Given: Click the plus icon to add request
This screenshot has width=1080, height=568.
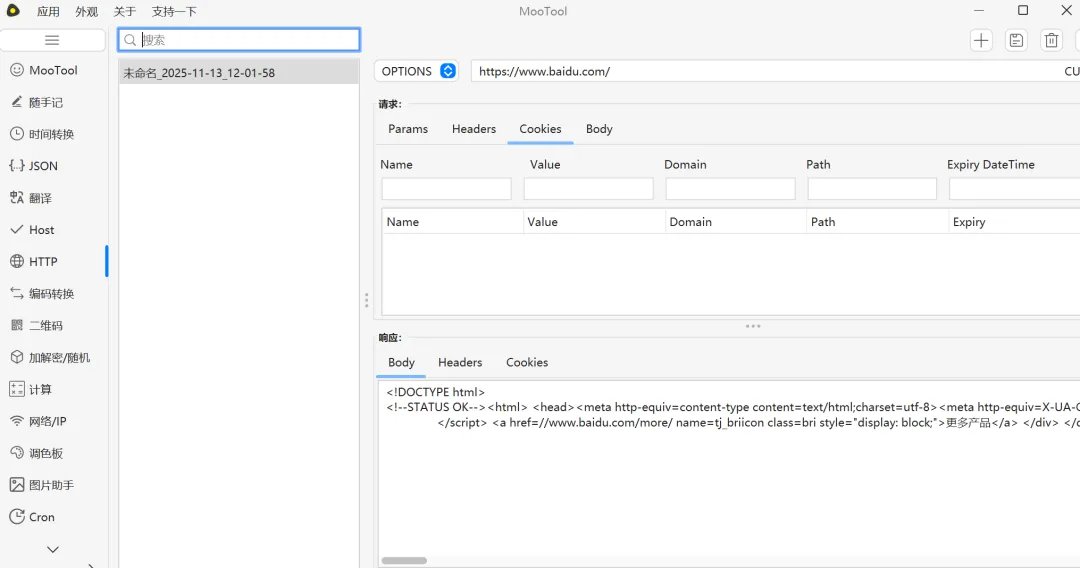Looking at the screenshot, I should 981,41.
